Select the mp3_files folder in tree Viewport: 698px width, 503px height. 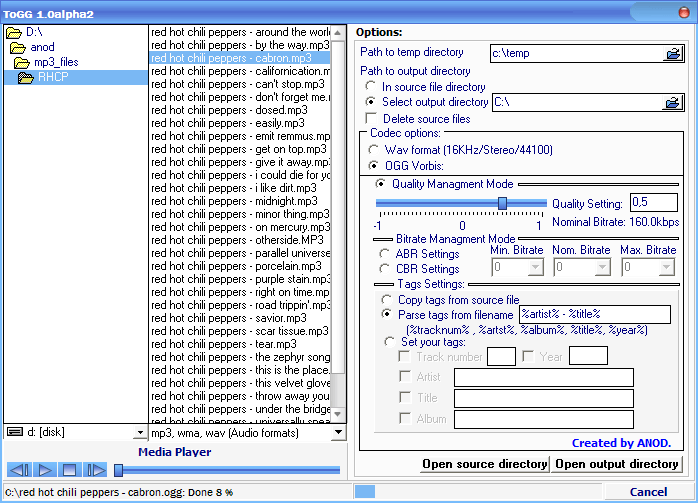[x=56, y=62]
